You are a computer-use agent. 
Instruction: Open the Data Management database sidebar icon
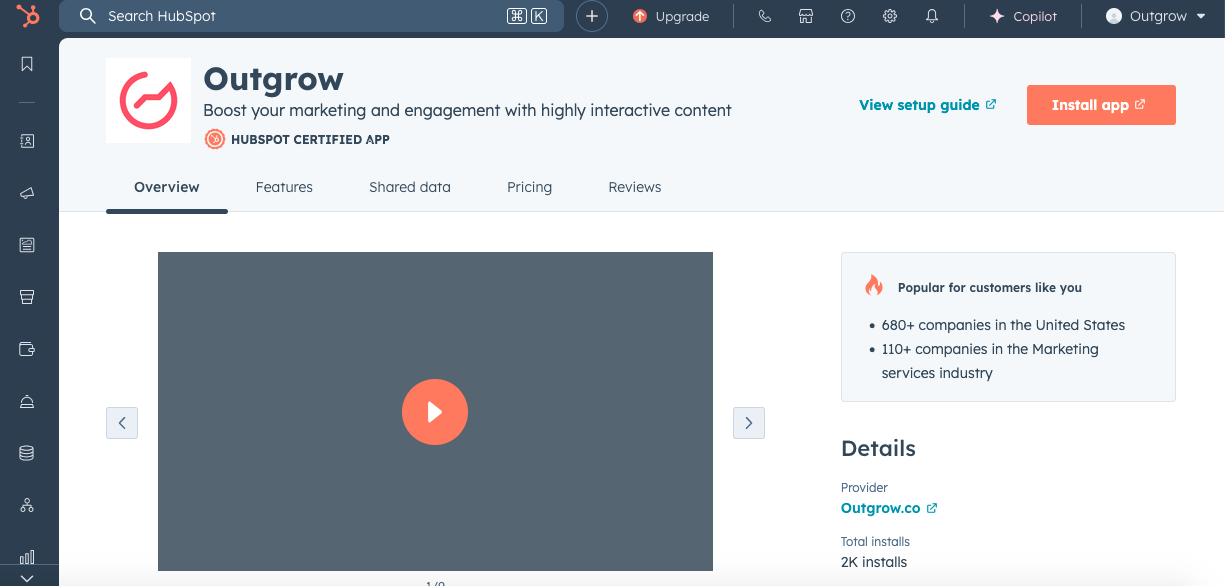(x=27, y=453)
